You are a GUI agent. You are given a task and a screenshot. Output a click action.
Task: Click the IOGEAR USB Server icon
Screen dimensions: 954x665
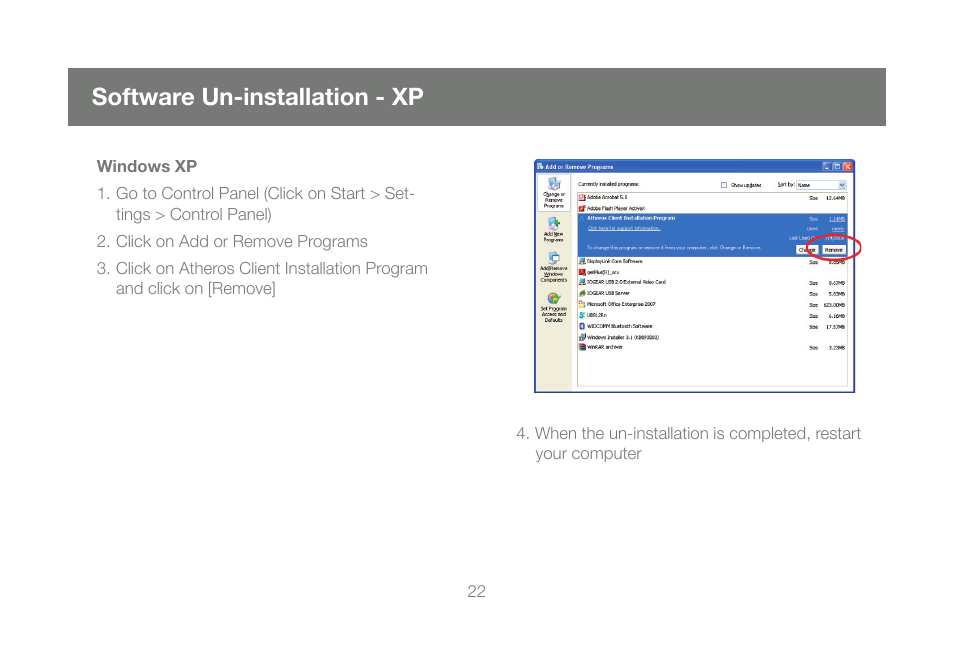click(582, 293)
